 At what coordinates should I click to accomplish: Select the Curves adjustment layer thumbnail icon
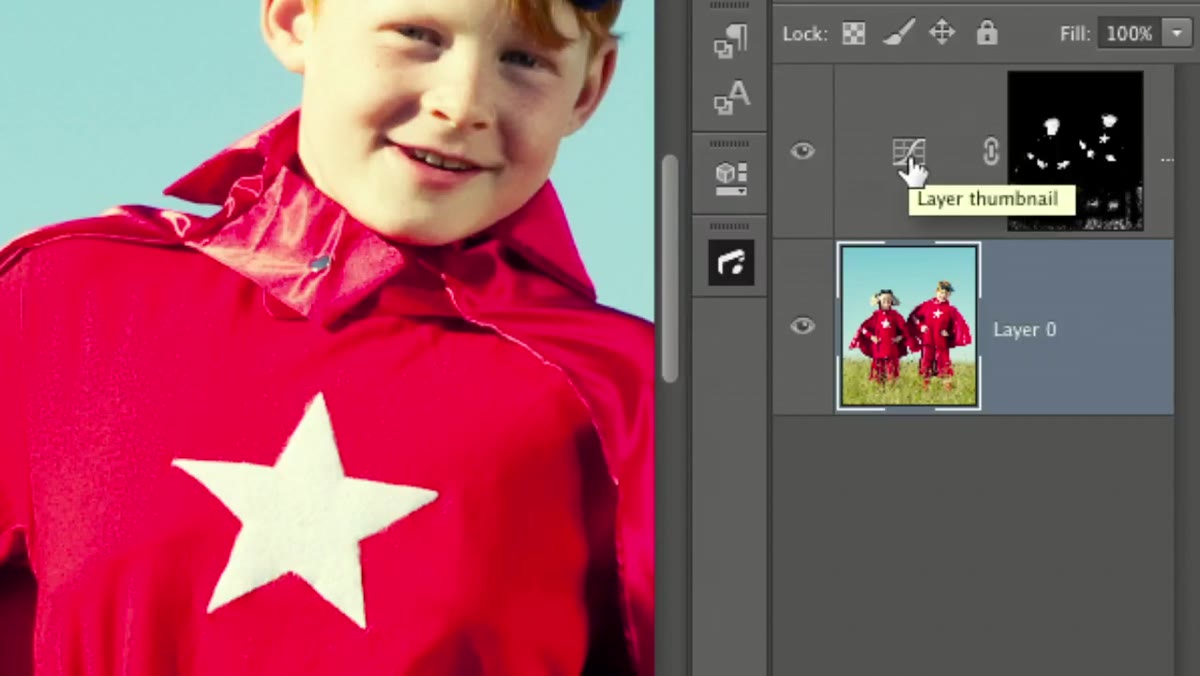click(908, 153)
